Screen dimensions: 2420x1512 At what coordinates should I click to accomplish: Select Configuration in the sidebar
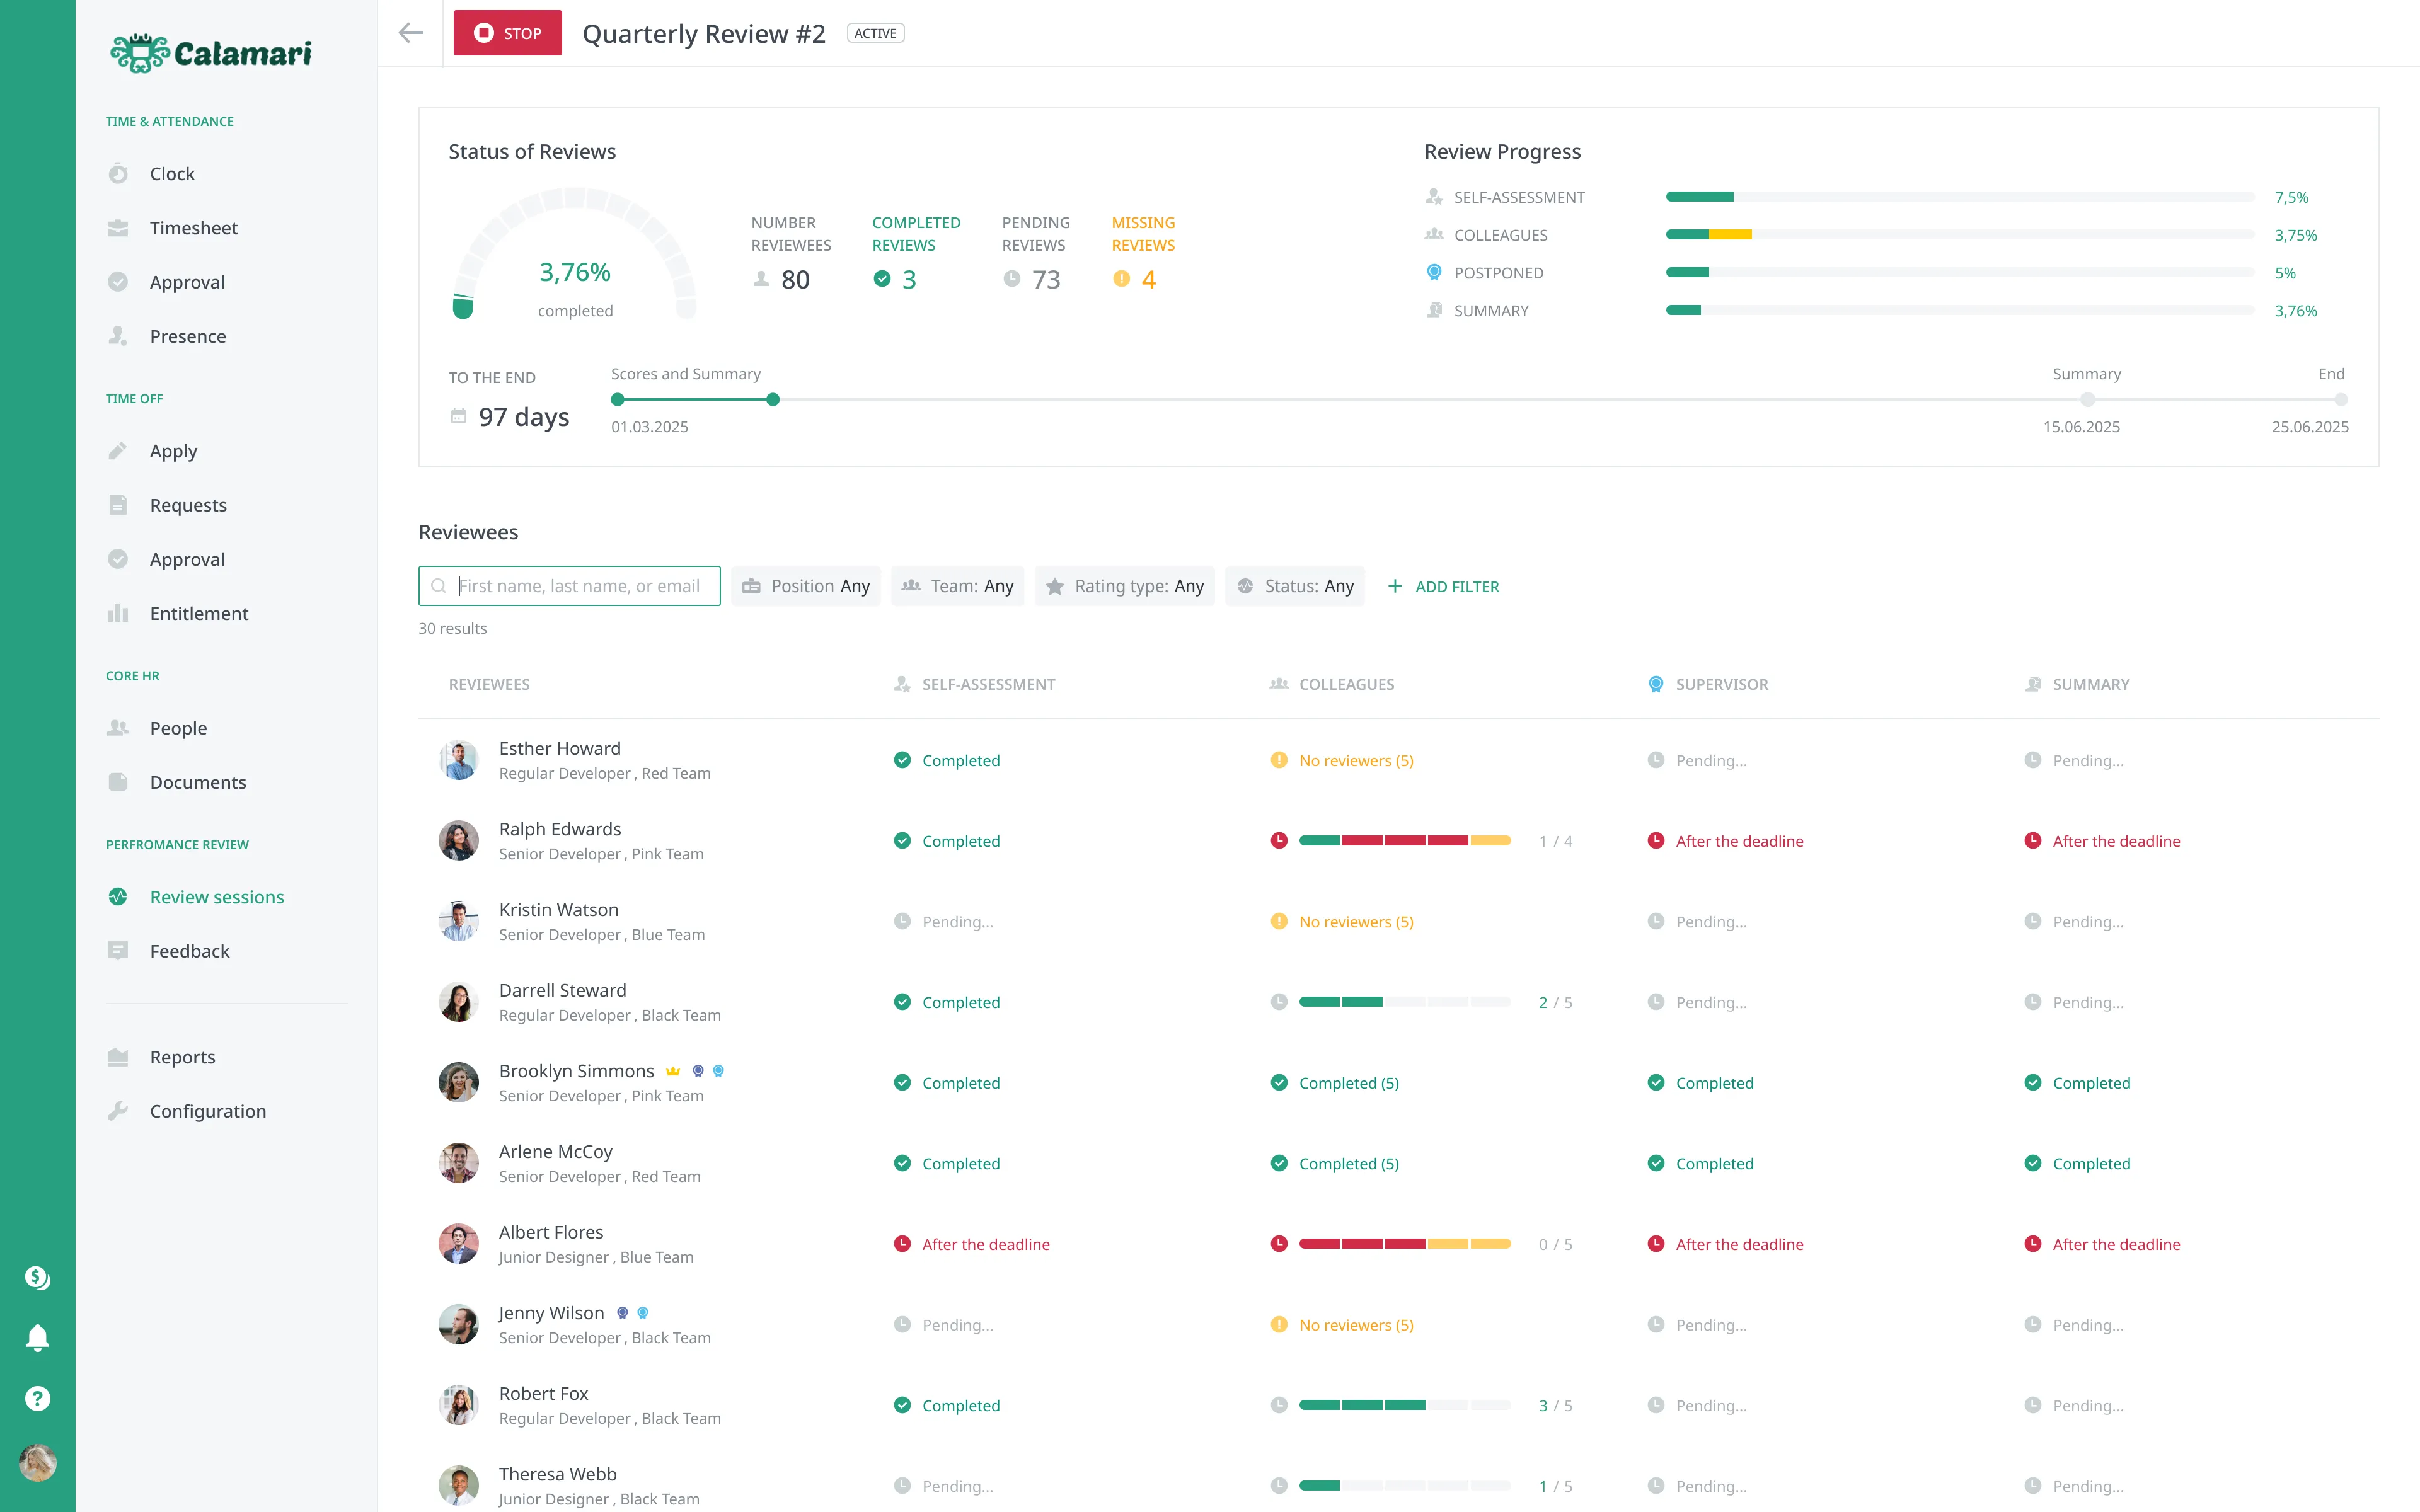pos(207,1111)
